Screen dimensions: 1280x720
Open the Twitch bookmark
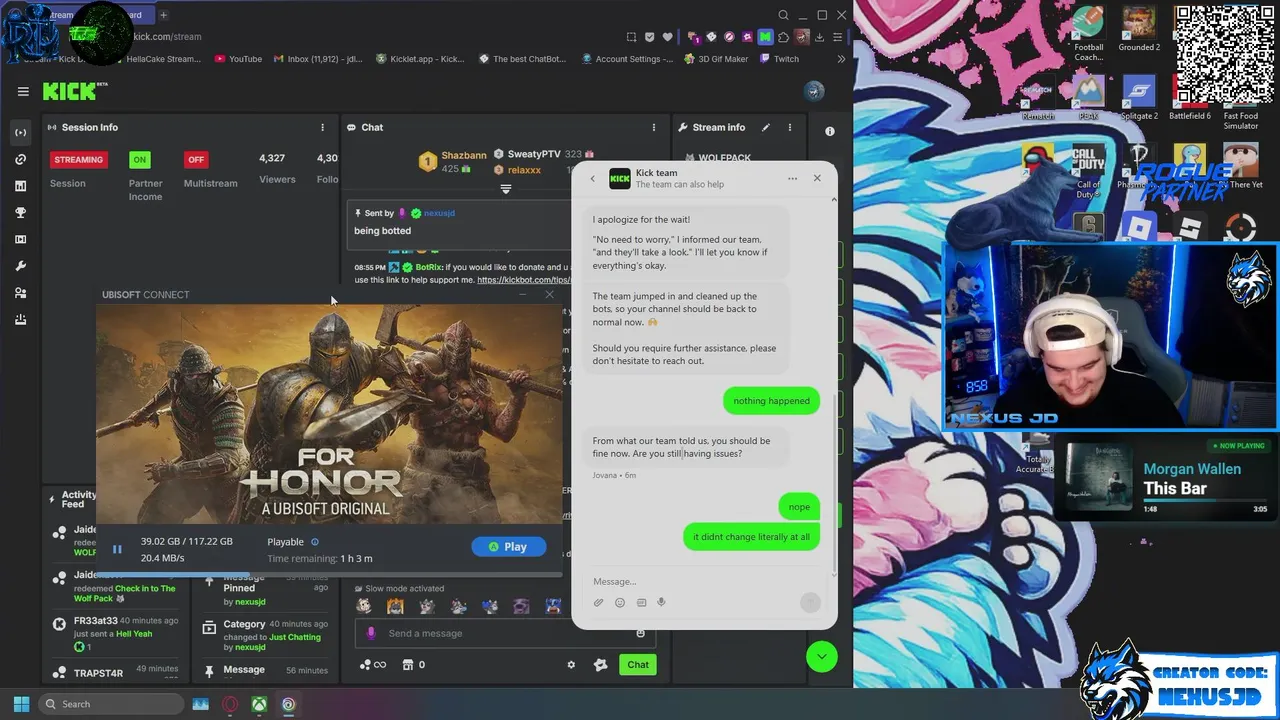pyautogui.click(x=779, y=59)
